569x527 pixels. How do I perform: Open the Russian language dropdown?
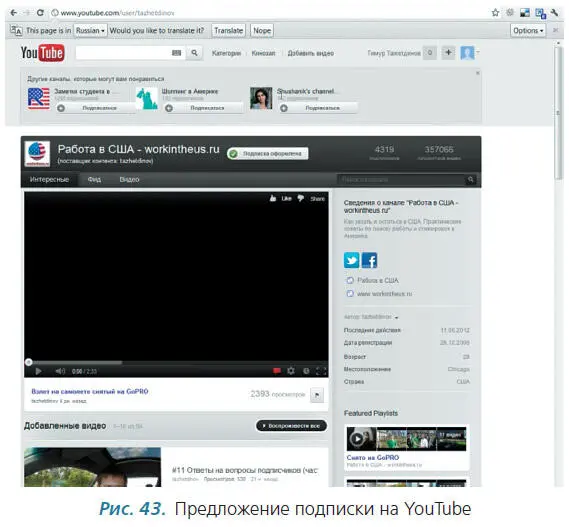[x=90, y=30]
